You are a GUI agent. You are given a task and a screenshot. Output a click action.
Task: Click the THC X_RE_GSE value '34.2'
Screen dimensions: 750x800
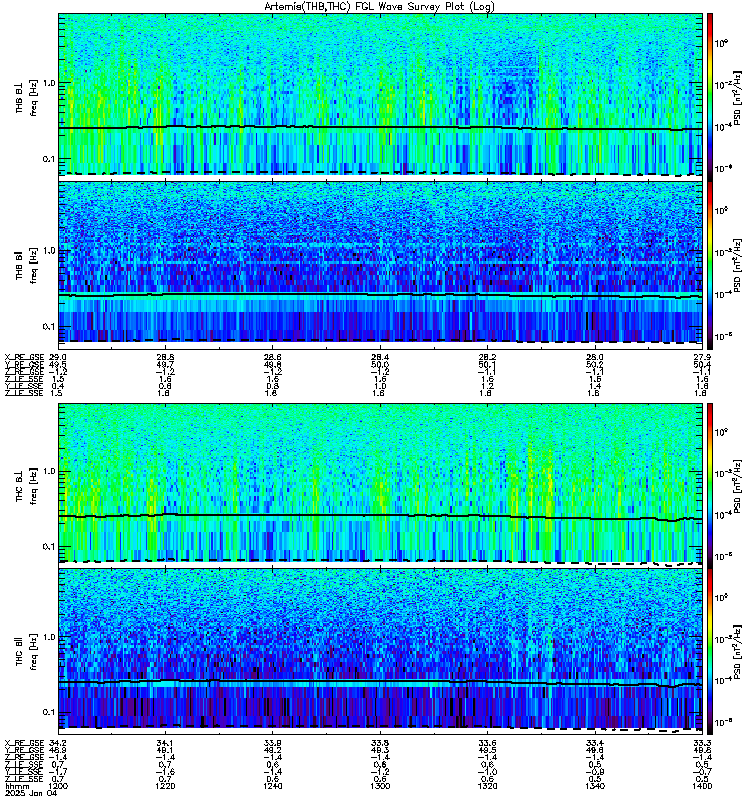(58, 743)
